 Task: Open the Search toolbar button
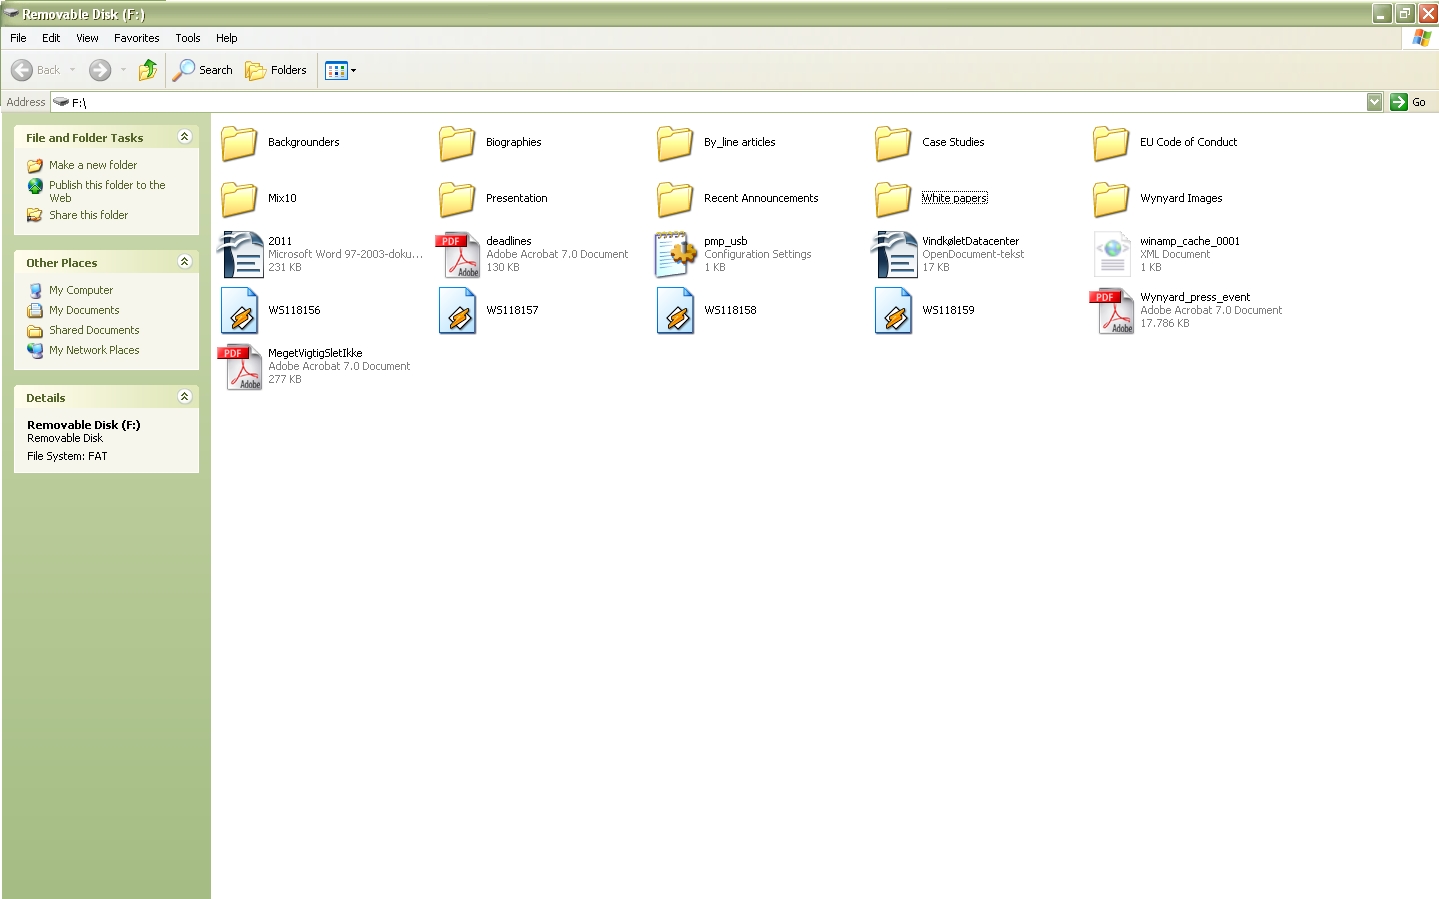(x=203, y=70)
